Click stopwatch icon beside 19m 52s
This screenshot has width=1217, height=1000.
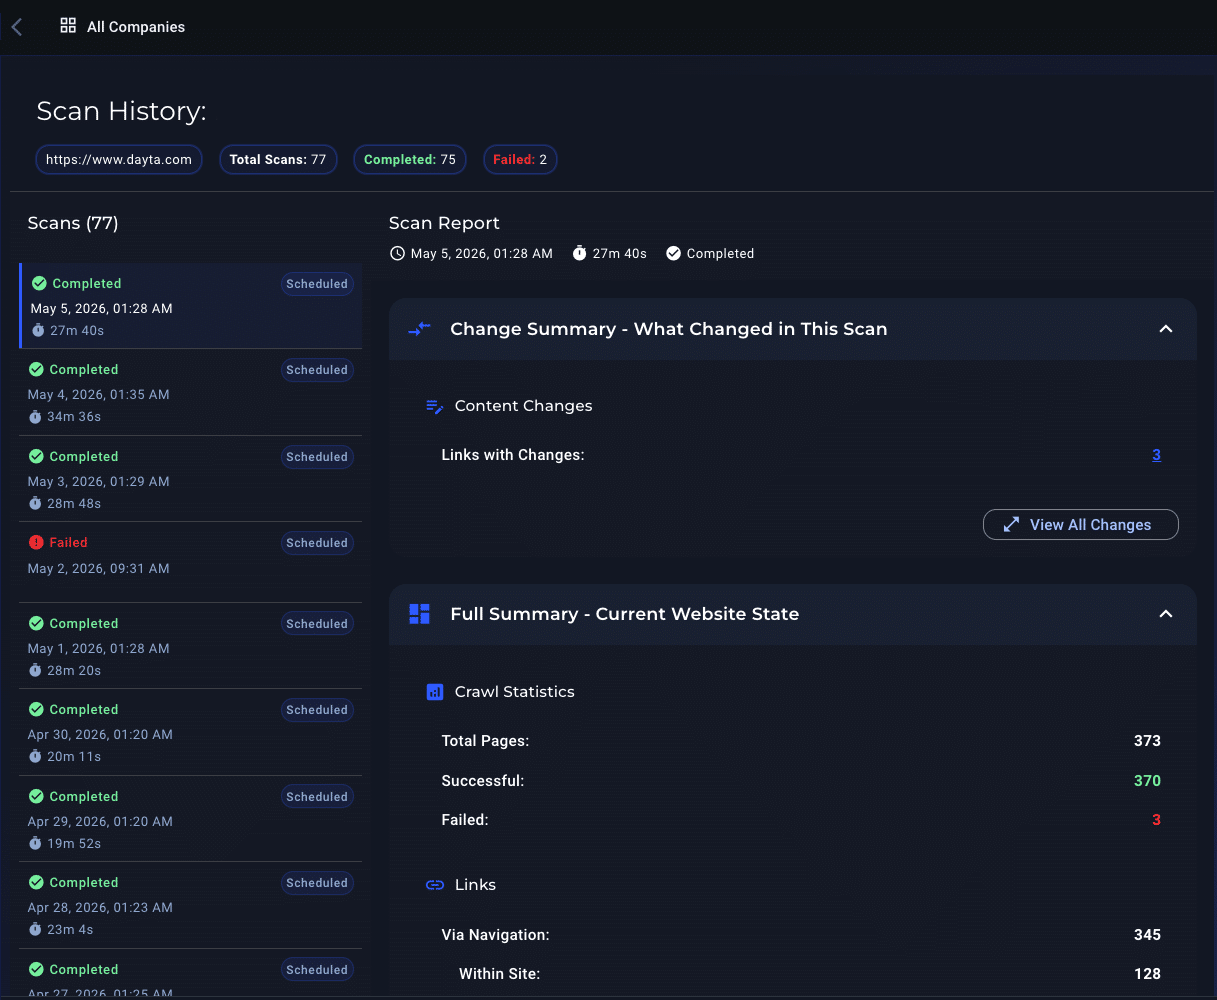[x=35, y=843]
